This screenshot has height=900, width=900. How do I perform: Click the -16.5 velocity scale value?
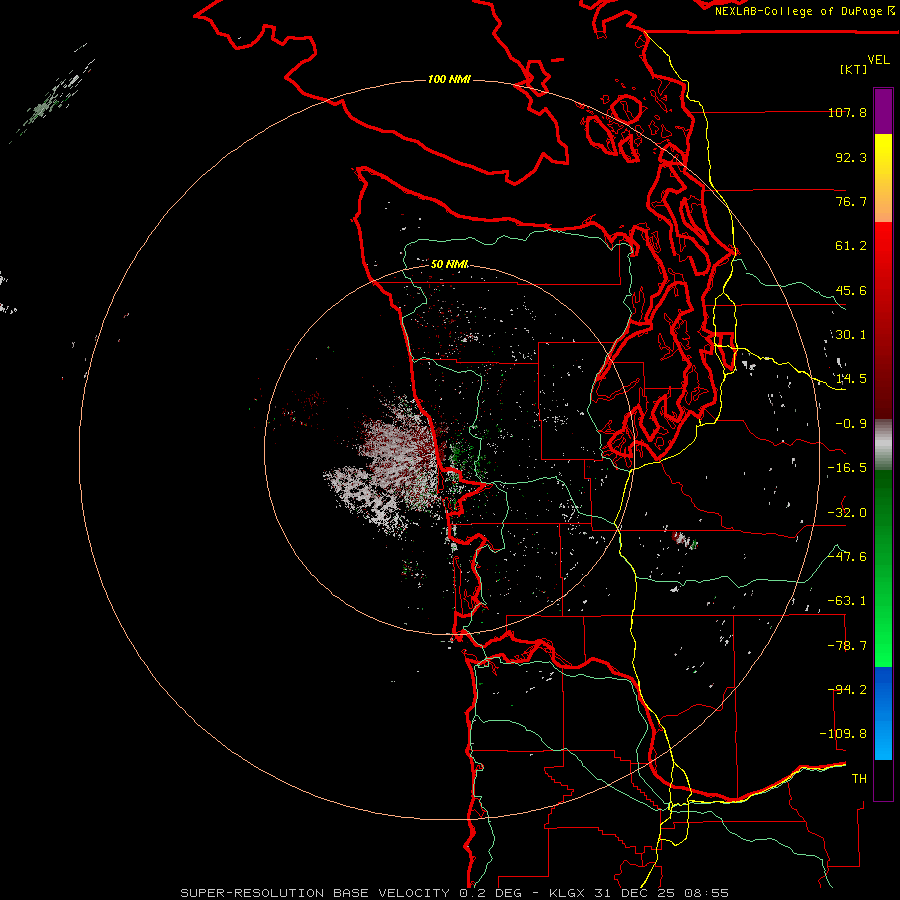point(847,468)
